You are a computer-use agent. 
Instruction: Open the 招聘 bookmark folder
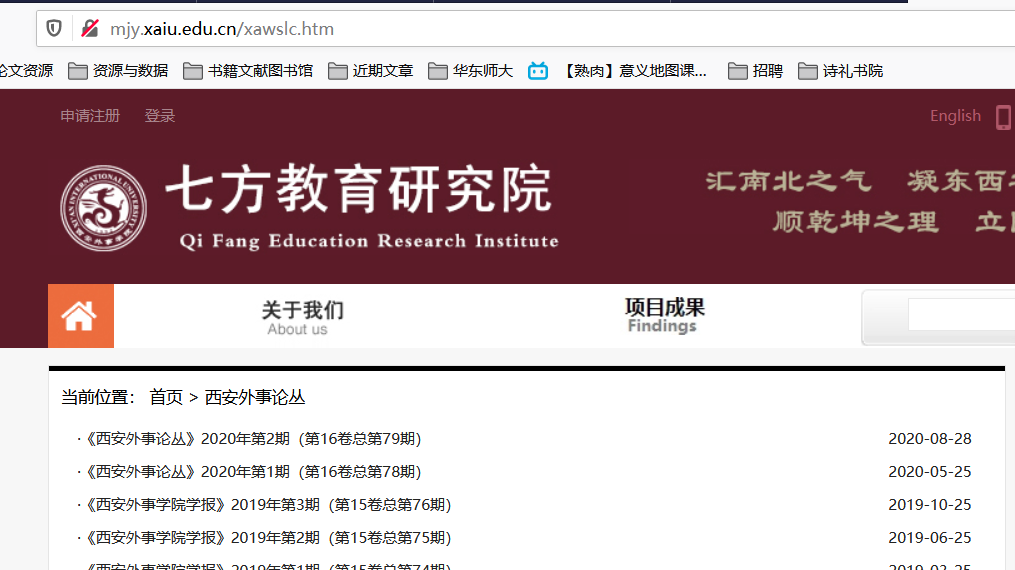[755, 71]
